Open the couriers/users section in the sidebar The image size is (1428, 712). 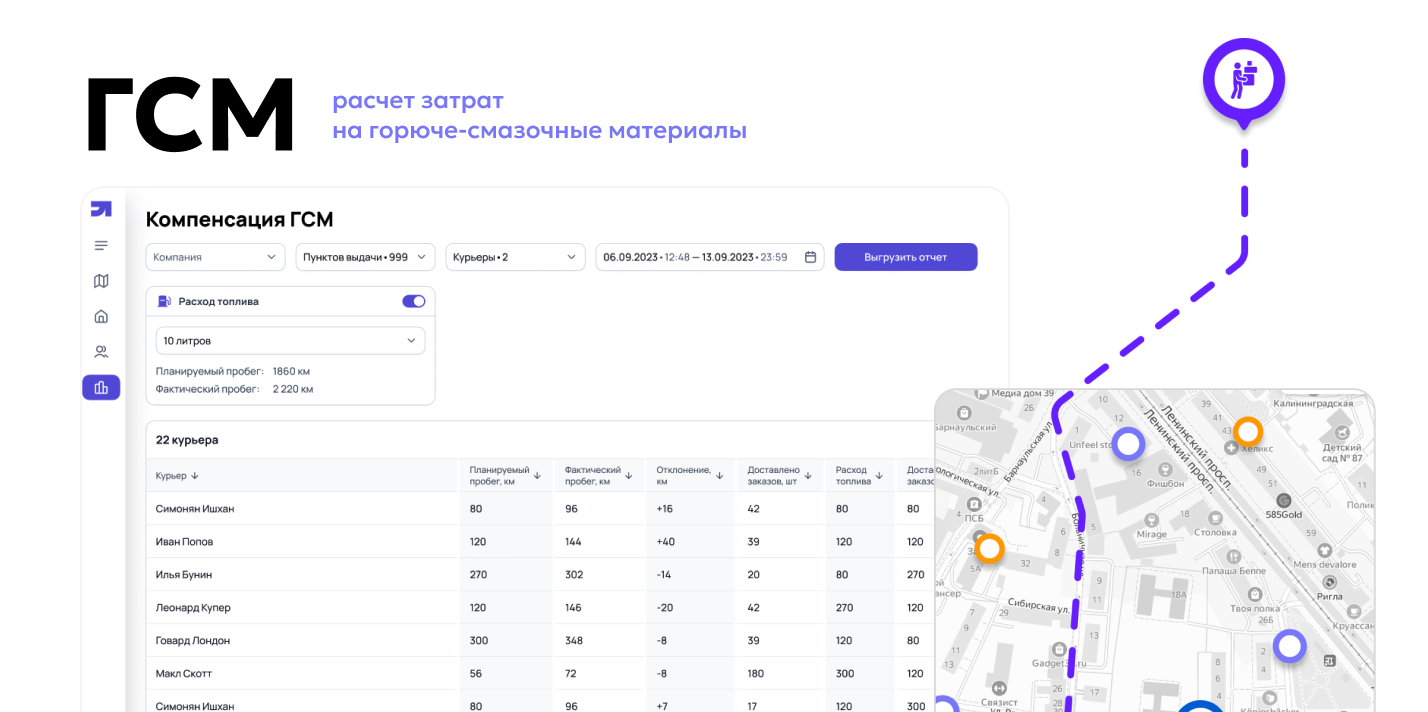(101, 352)
